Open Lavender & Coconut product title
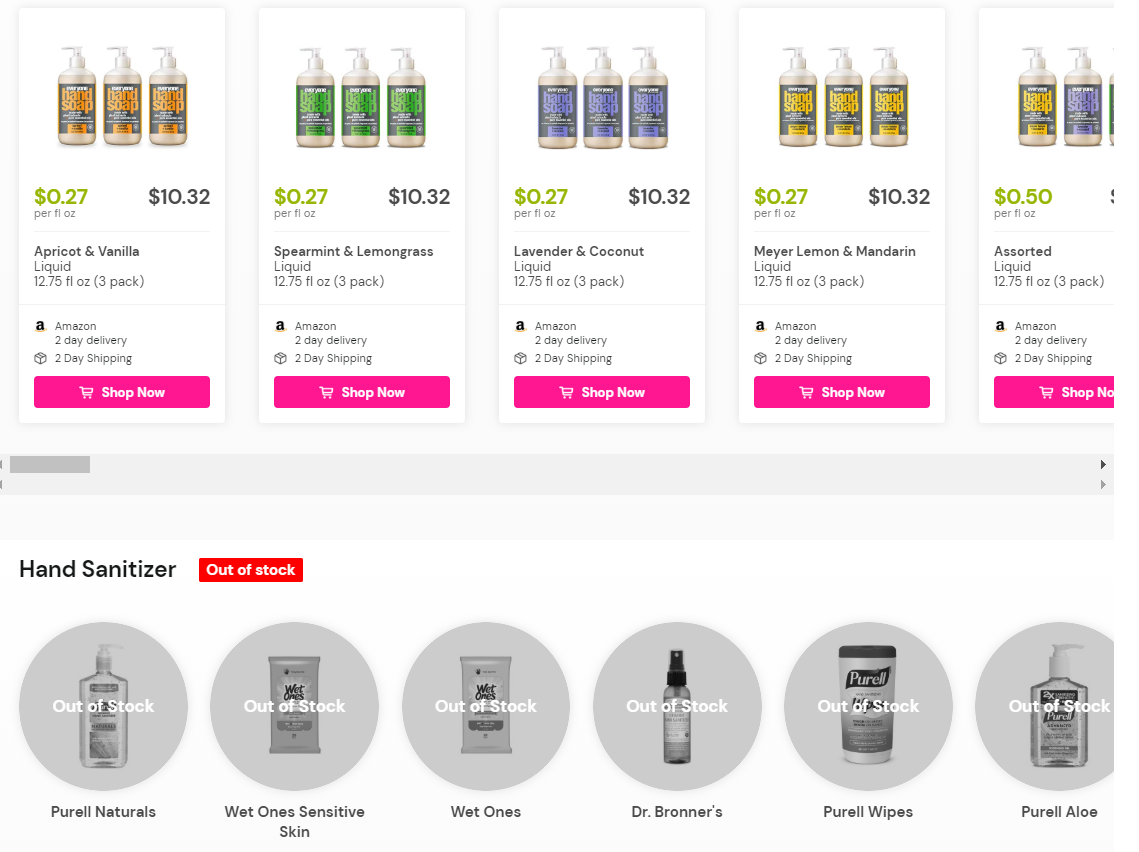 pyautogui.click(x=579, y=251)
